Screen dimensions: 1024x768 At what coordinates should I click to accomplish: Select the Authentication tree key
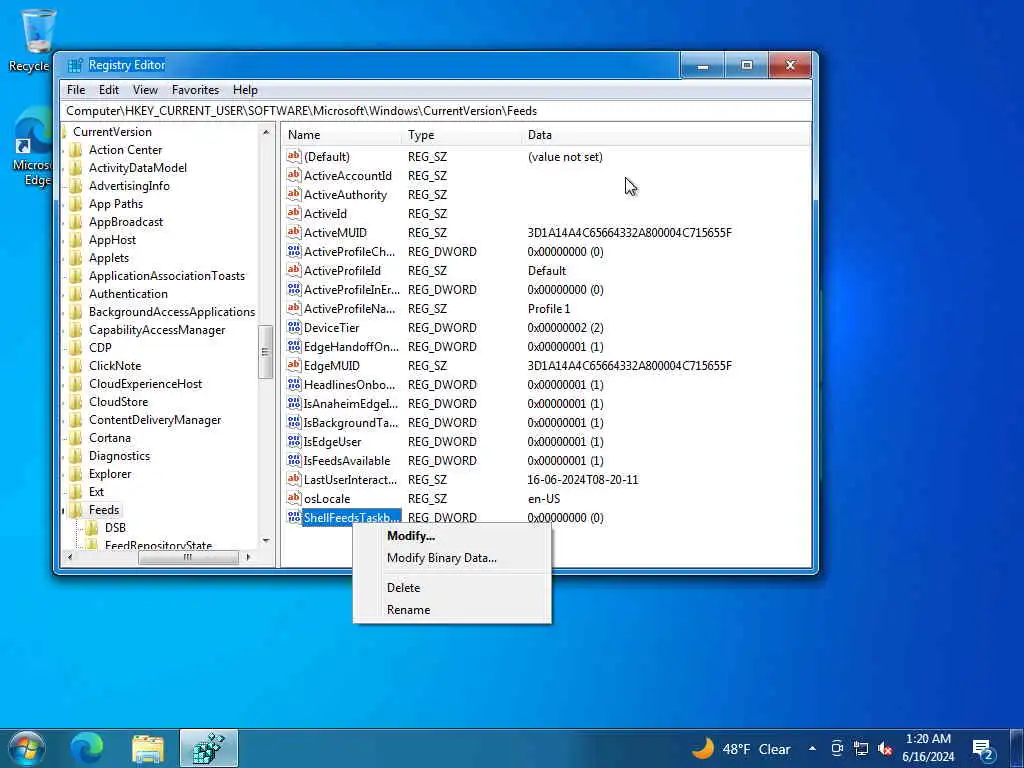pyautogui.click(x=128, y=294)
